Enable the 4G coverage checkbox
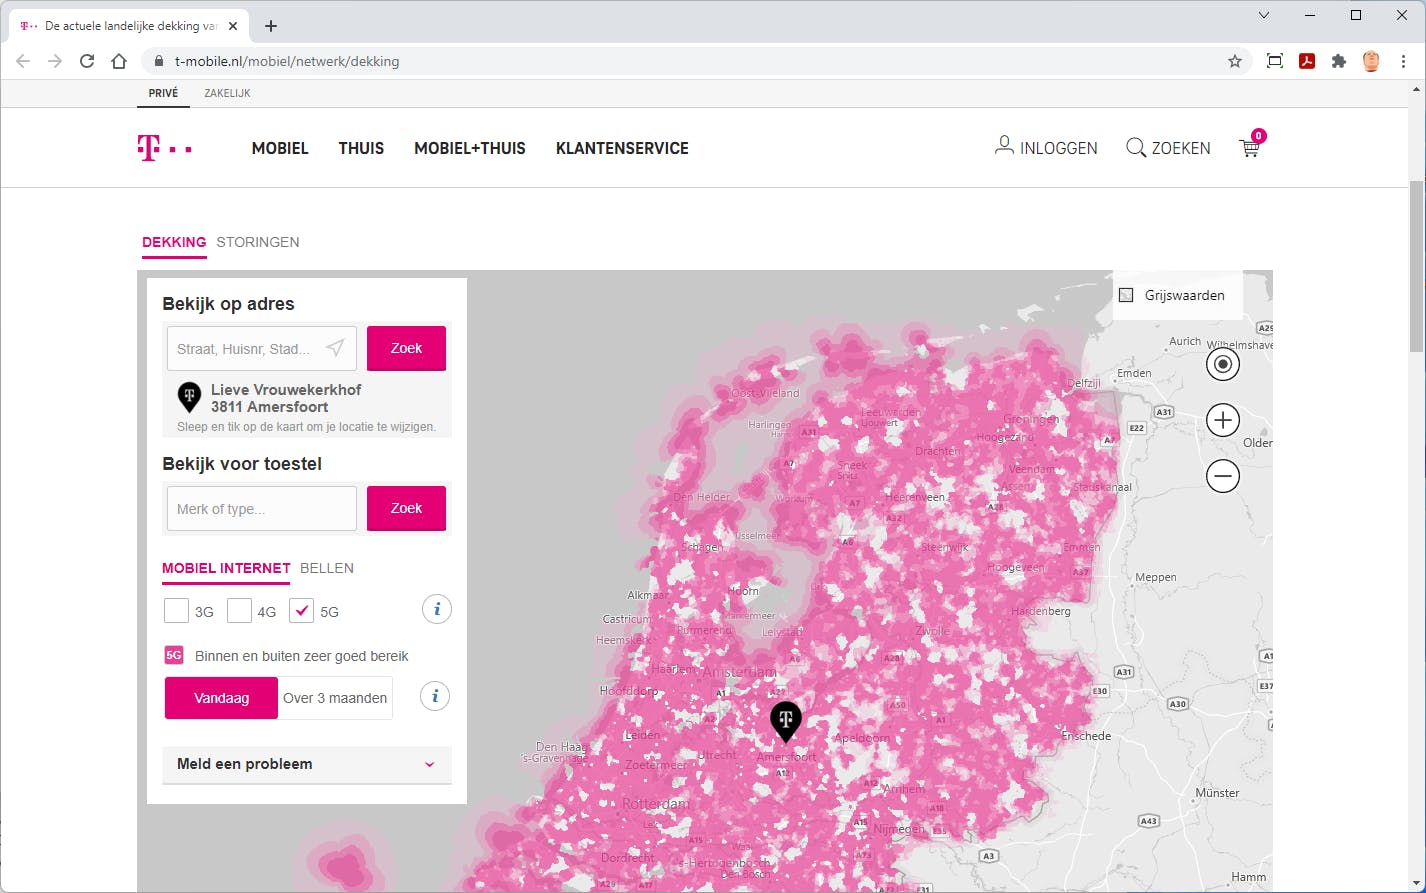The image size is (1426, 893). 239,610
